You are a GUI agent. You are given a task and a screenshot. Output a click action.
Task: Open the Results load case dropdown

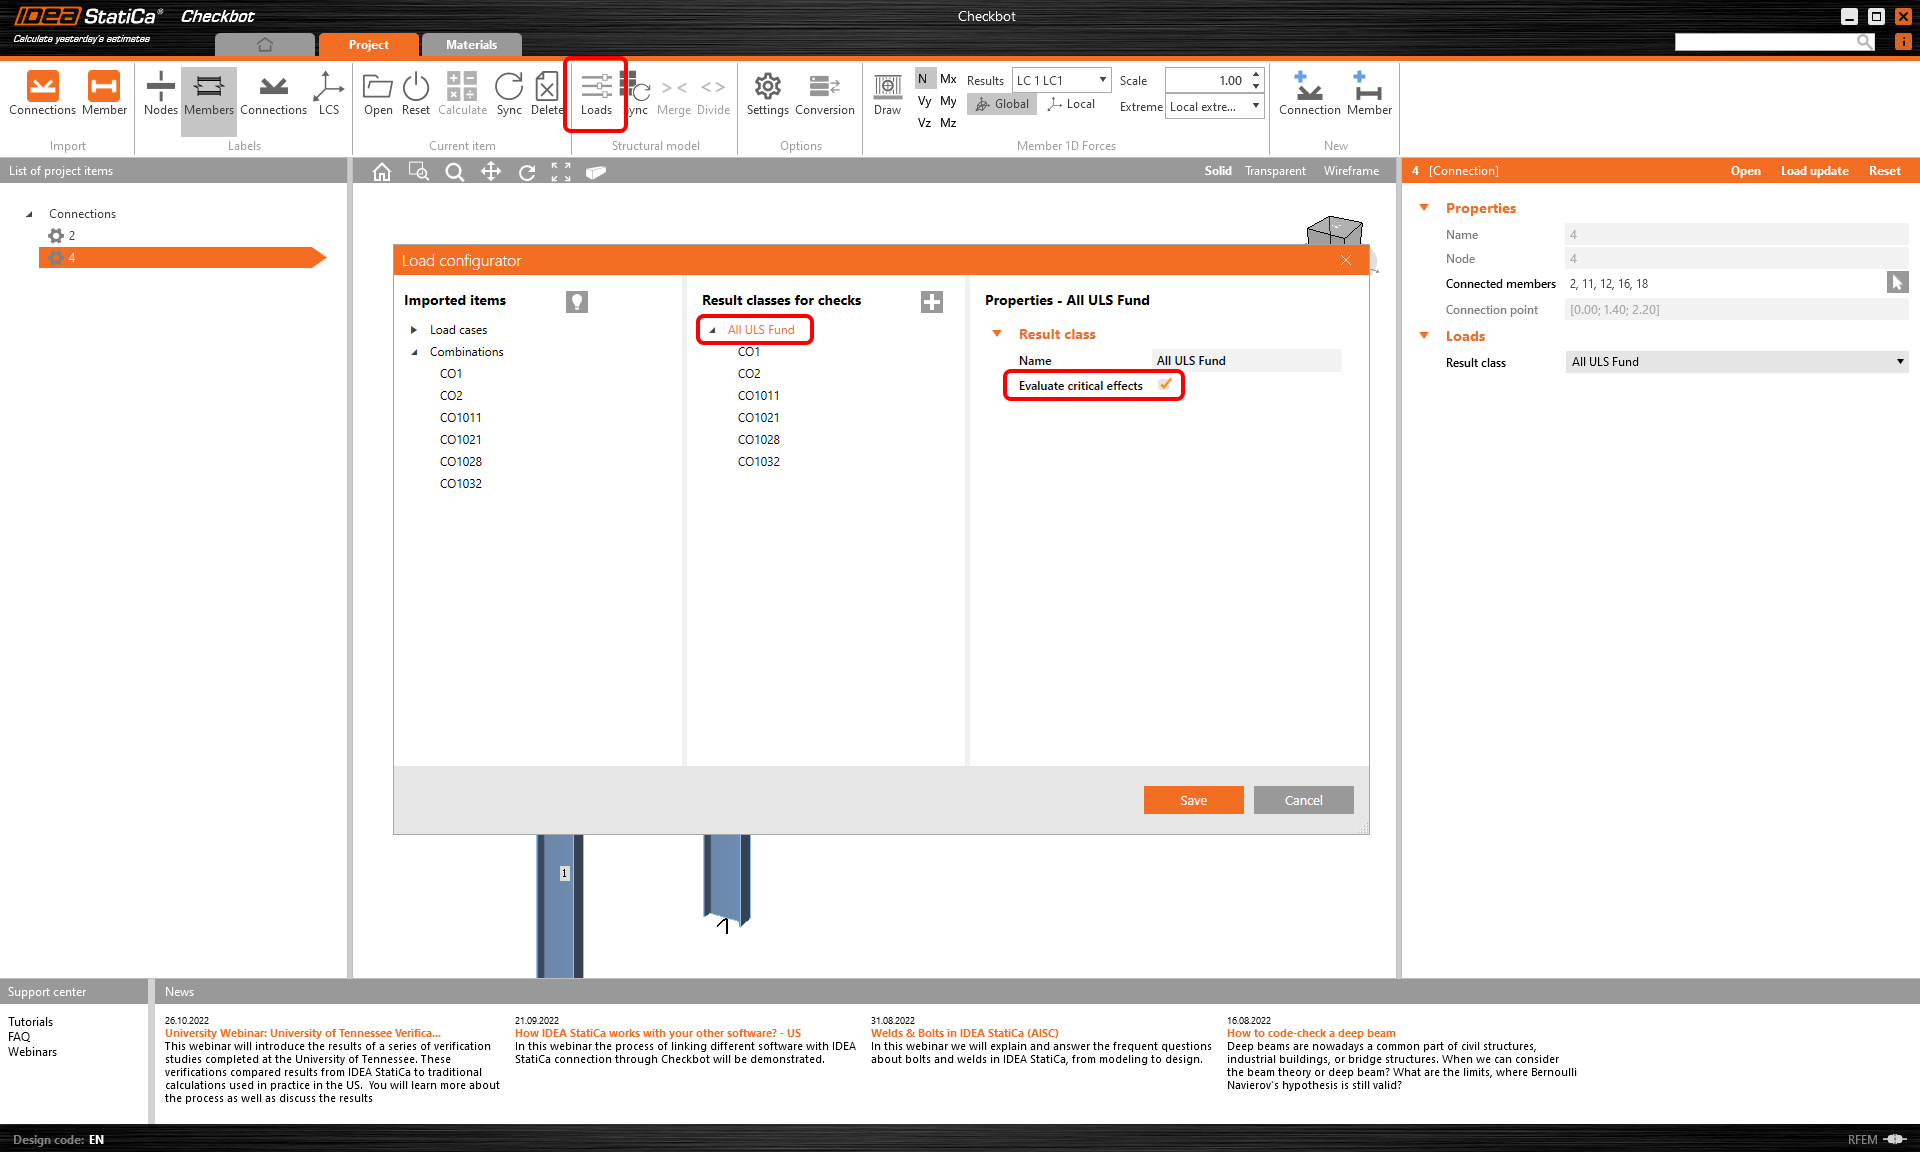(1103, 80)
